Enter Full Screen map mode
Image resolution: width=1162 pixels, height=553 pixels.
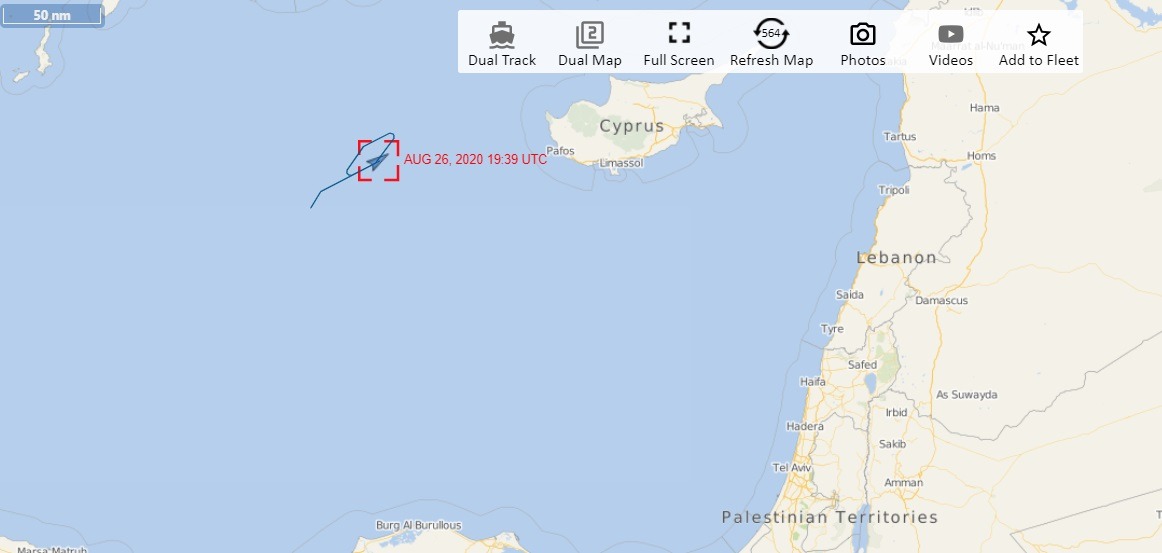[679, 33]
